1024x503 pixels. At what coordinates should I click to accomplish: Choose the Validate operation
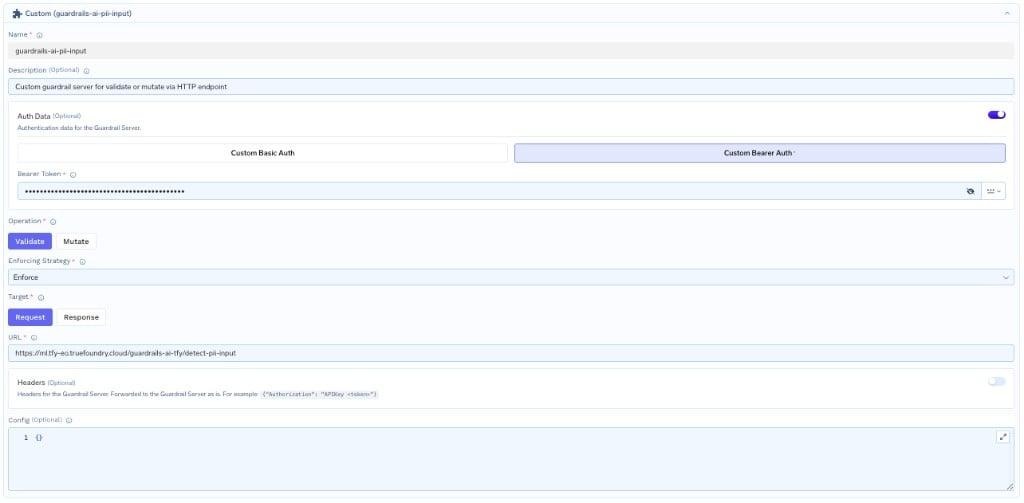click(x=29, y=241)
